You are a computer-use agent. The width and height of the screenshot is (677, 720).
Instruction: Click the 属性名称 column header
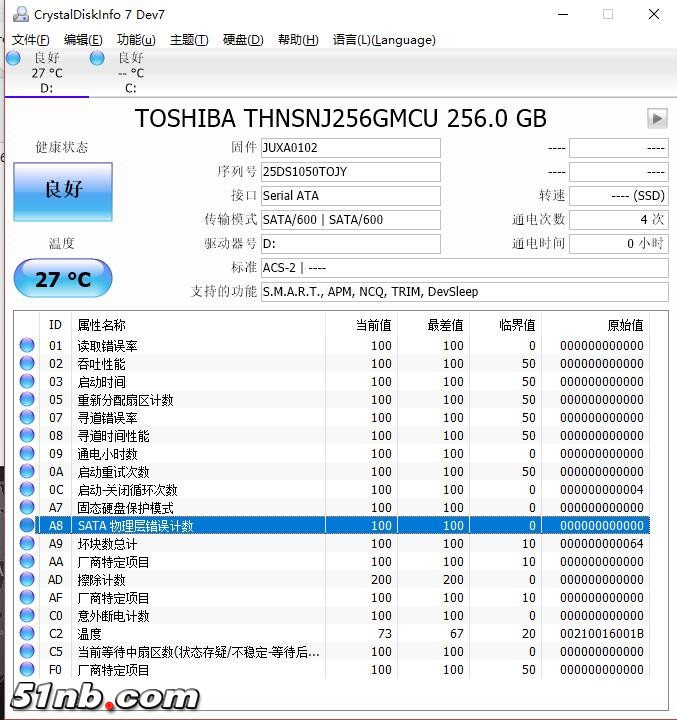[x=102, y=325]
